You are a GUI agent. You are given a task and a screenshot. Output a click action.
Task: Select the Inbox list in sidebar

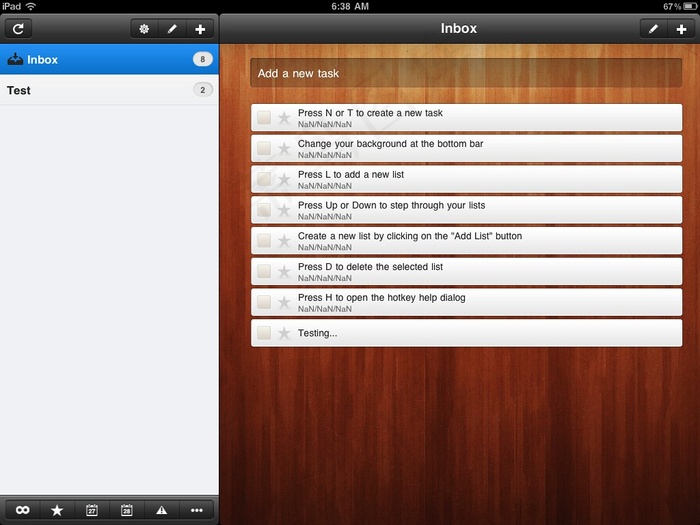tap(109, 59)
